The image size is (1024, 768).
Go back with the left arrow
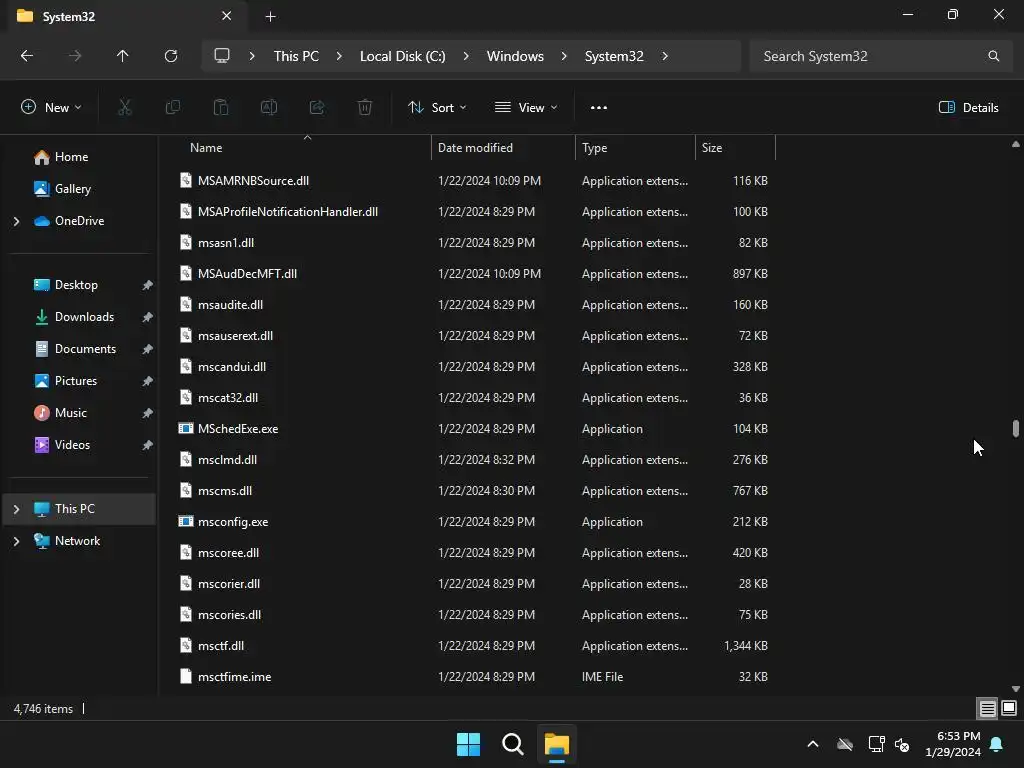pos(27,56)
